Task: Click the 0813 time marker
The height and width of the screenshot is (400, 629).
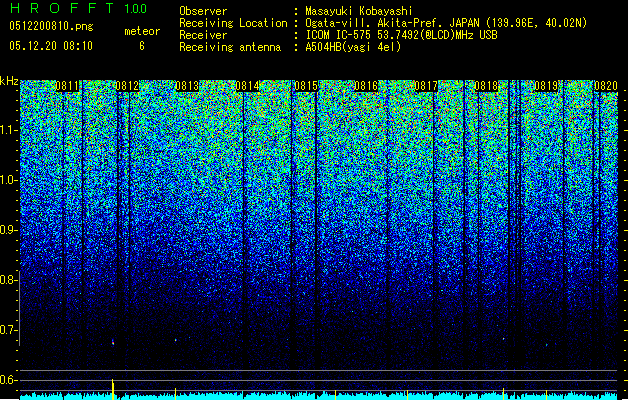Action: tap(187, 86)
